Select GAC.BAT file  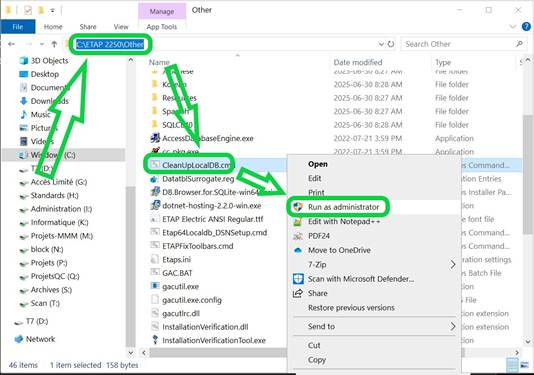click(x=177, y=273)
